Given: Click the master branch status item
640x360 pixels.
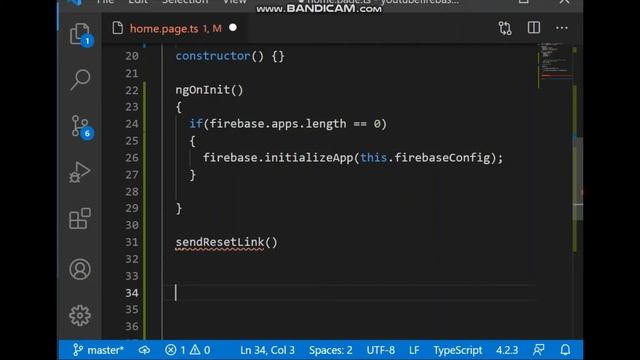Looking at the screenshot, I should [x=98, y=350].
